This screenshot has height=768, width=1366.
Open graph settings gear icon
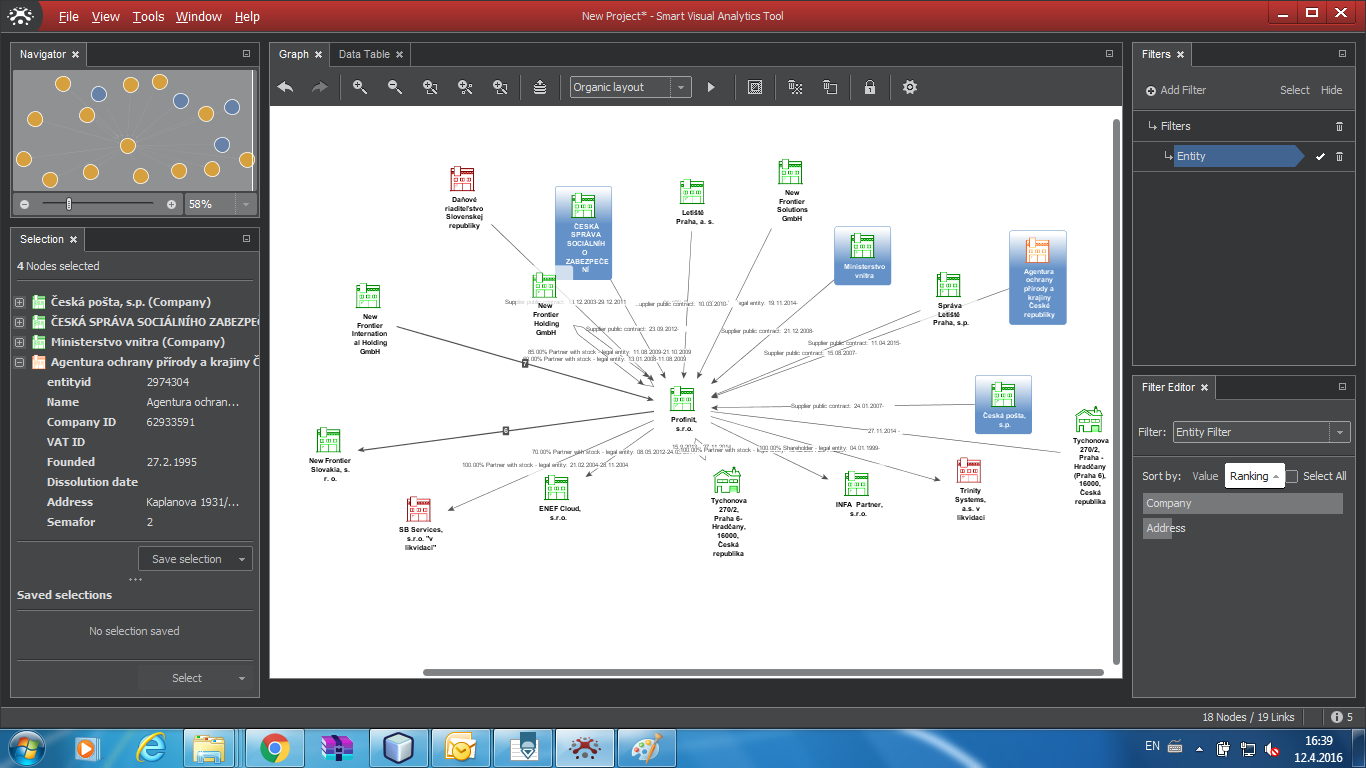909,88
